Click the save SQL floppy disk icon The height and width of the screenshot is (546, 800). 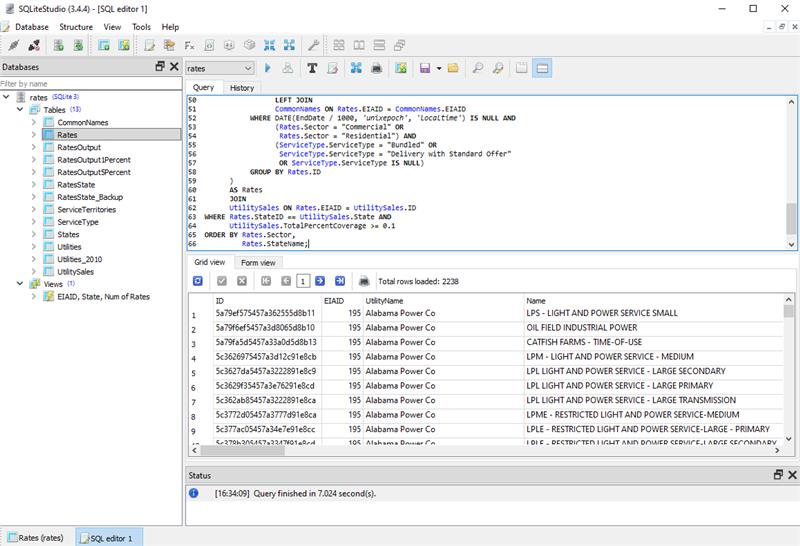(x=425, y=68)
